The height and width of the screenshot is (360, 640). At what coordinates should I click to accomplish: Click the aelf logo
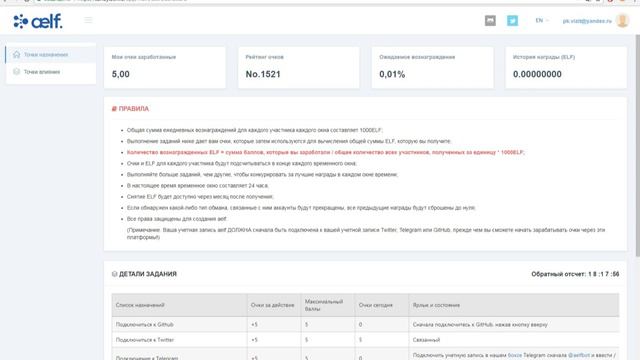(38, 21)
